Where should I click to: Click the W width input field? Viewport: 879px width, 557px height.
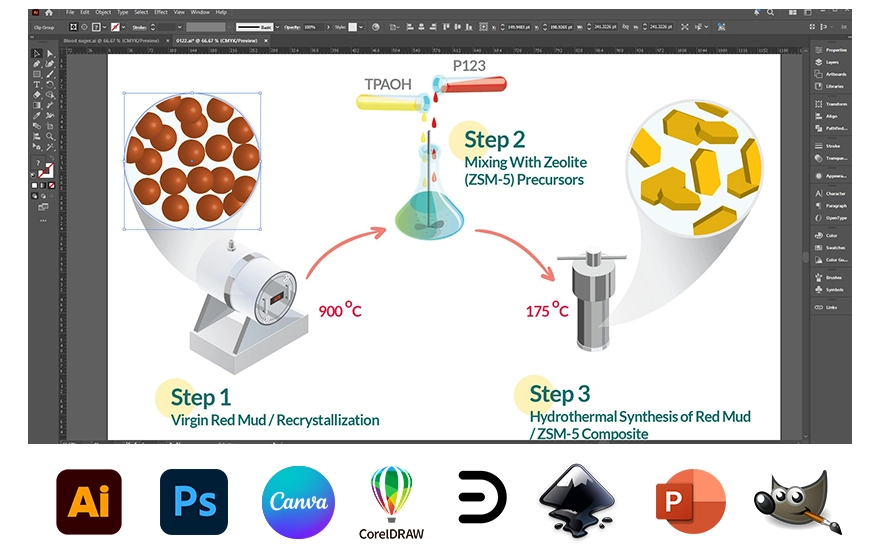606,26
